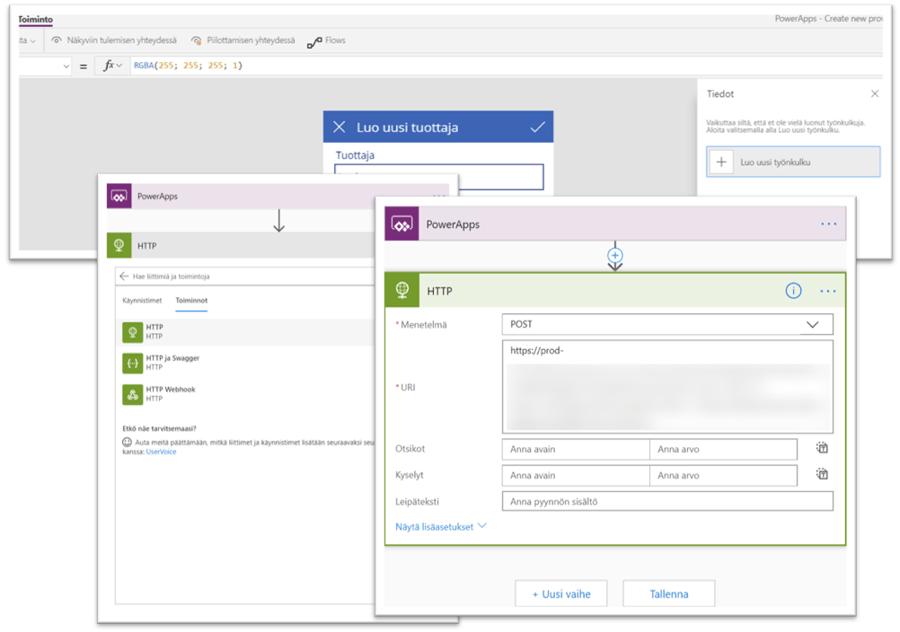
Task: Confirm Luo uusi tuottaja with checkmark
Action: tap(537, 127)
